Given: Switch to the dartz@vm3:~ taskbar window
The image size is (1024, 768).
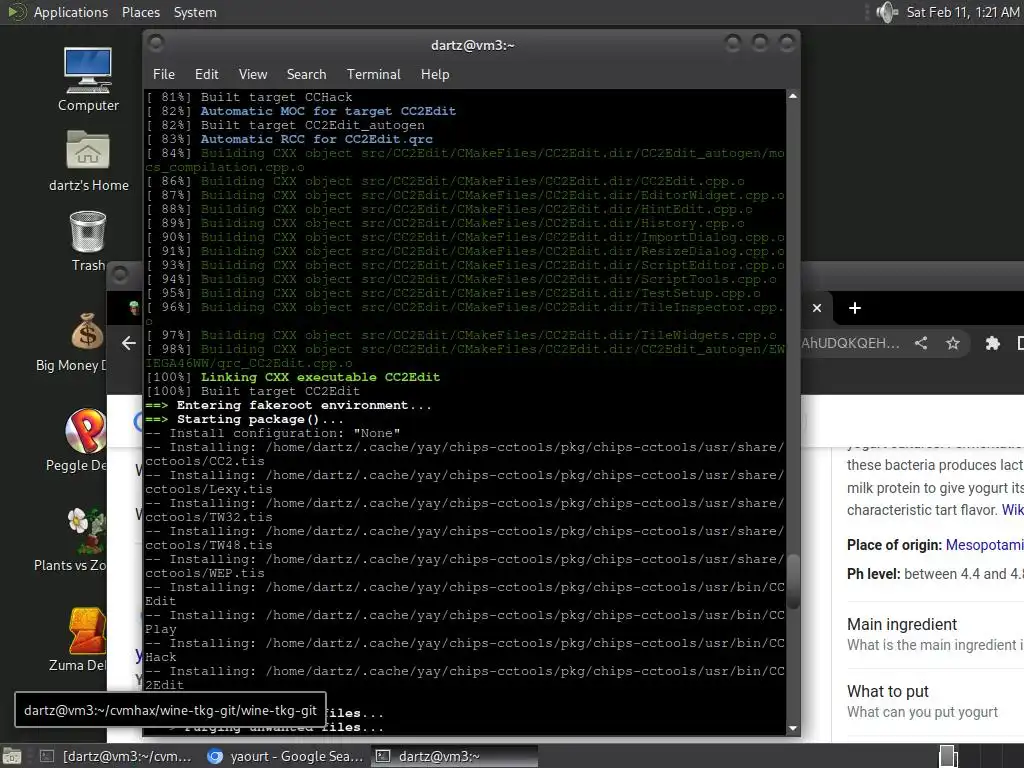Looking at the screenshot, I should tap(455, 756).
